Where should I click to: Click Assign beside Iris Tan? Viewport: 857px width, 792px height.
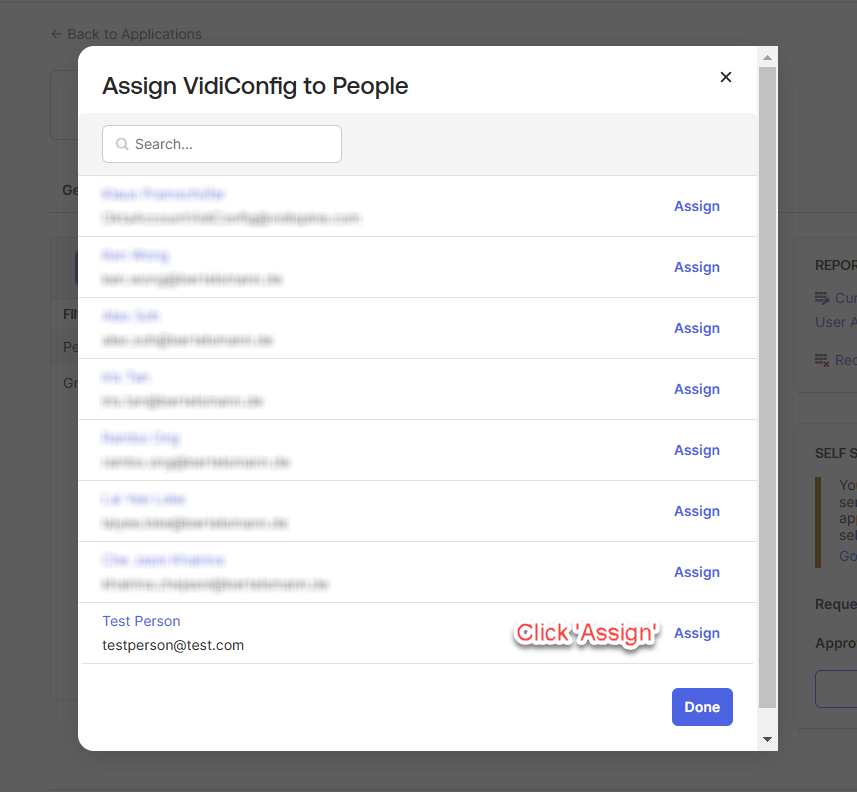(697, 389)
